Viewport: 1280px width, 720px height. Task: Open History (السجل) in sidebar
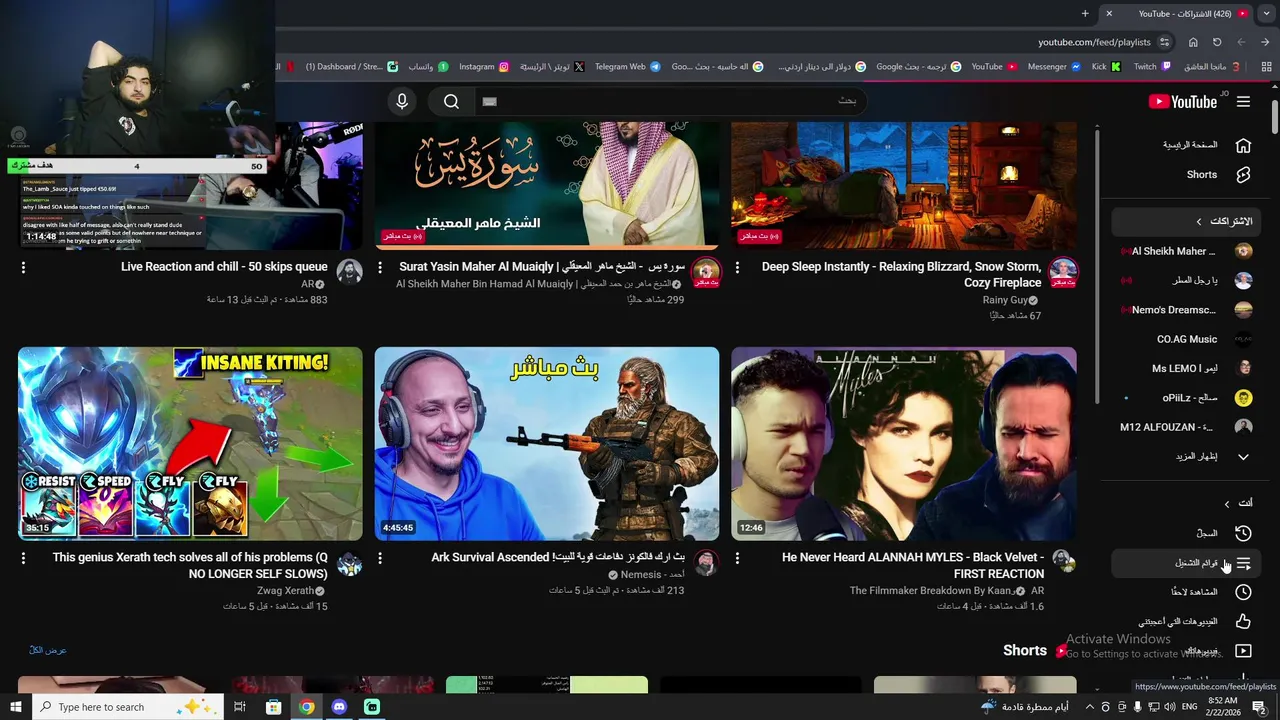[x=1186, y=533]
